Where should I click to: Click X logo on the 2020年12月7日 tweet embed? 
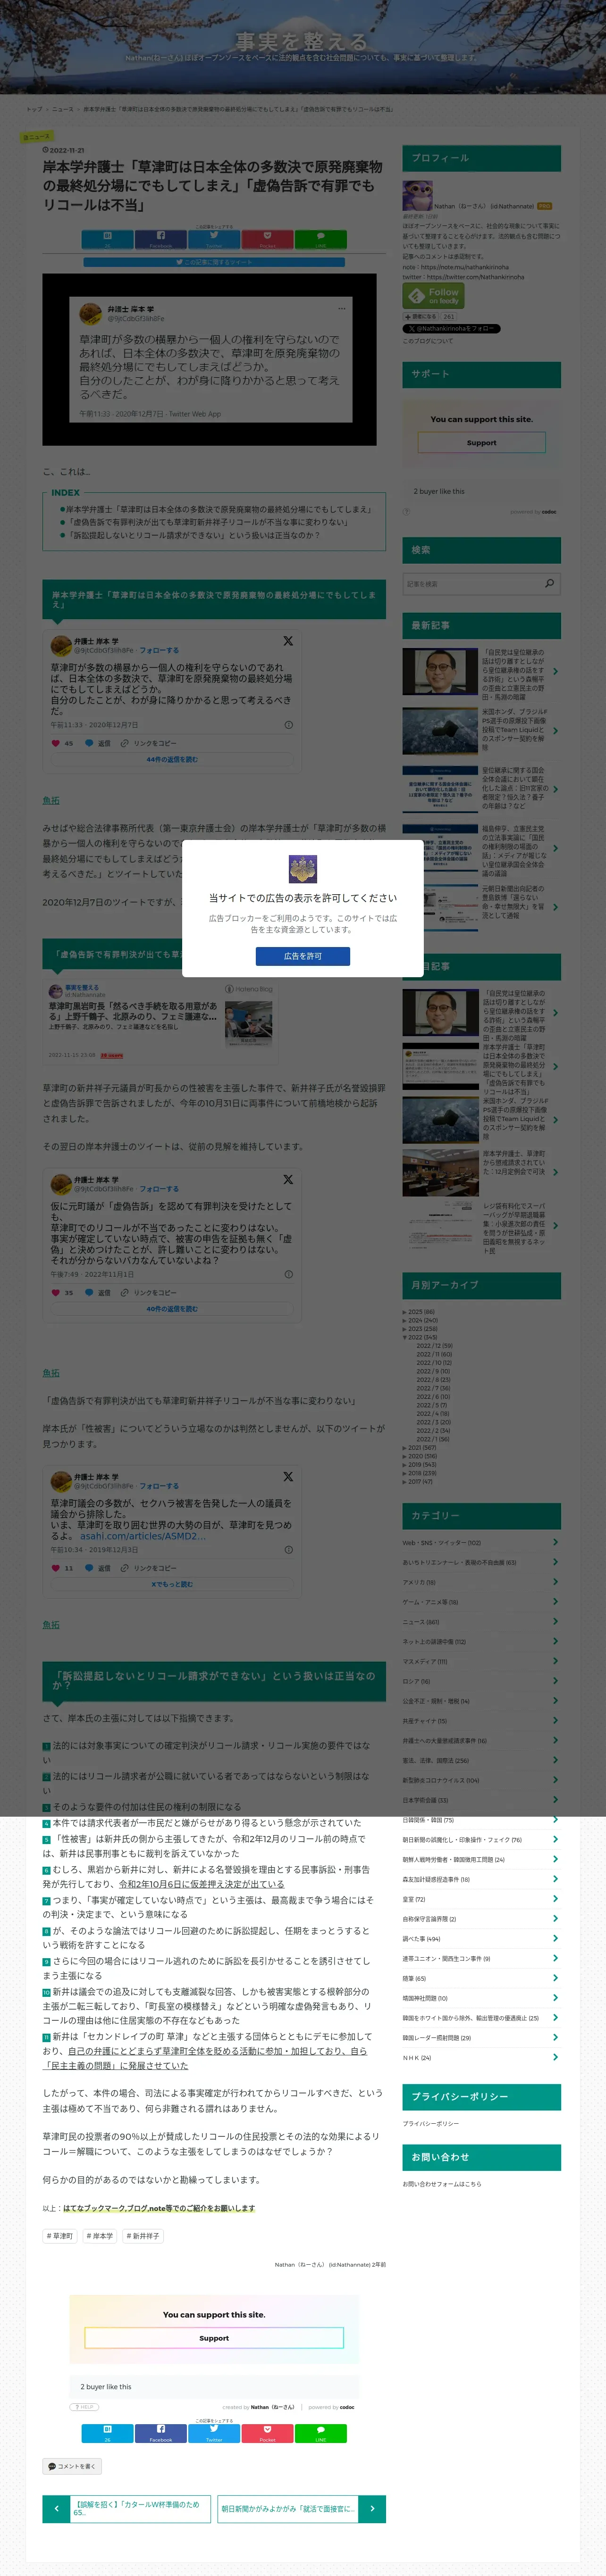(x=288, y=641)
